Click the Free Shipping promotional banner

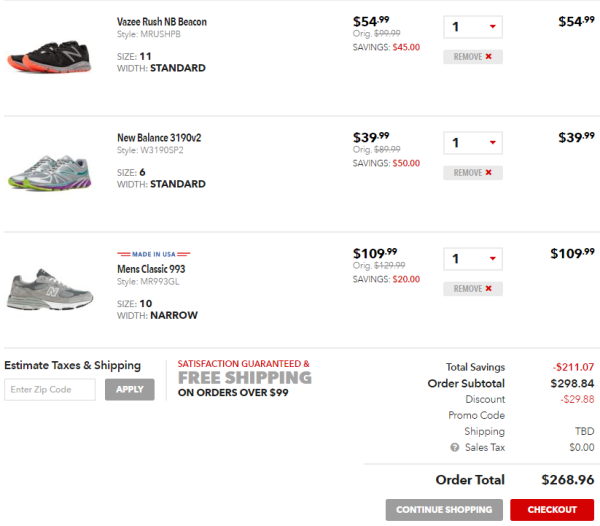245,378
